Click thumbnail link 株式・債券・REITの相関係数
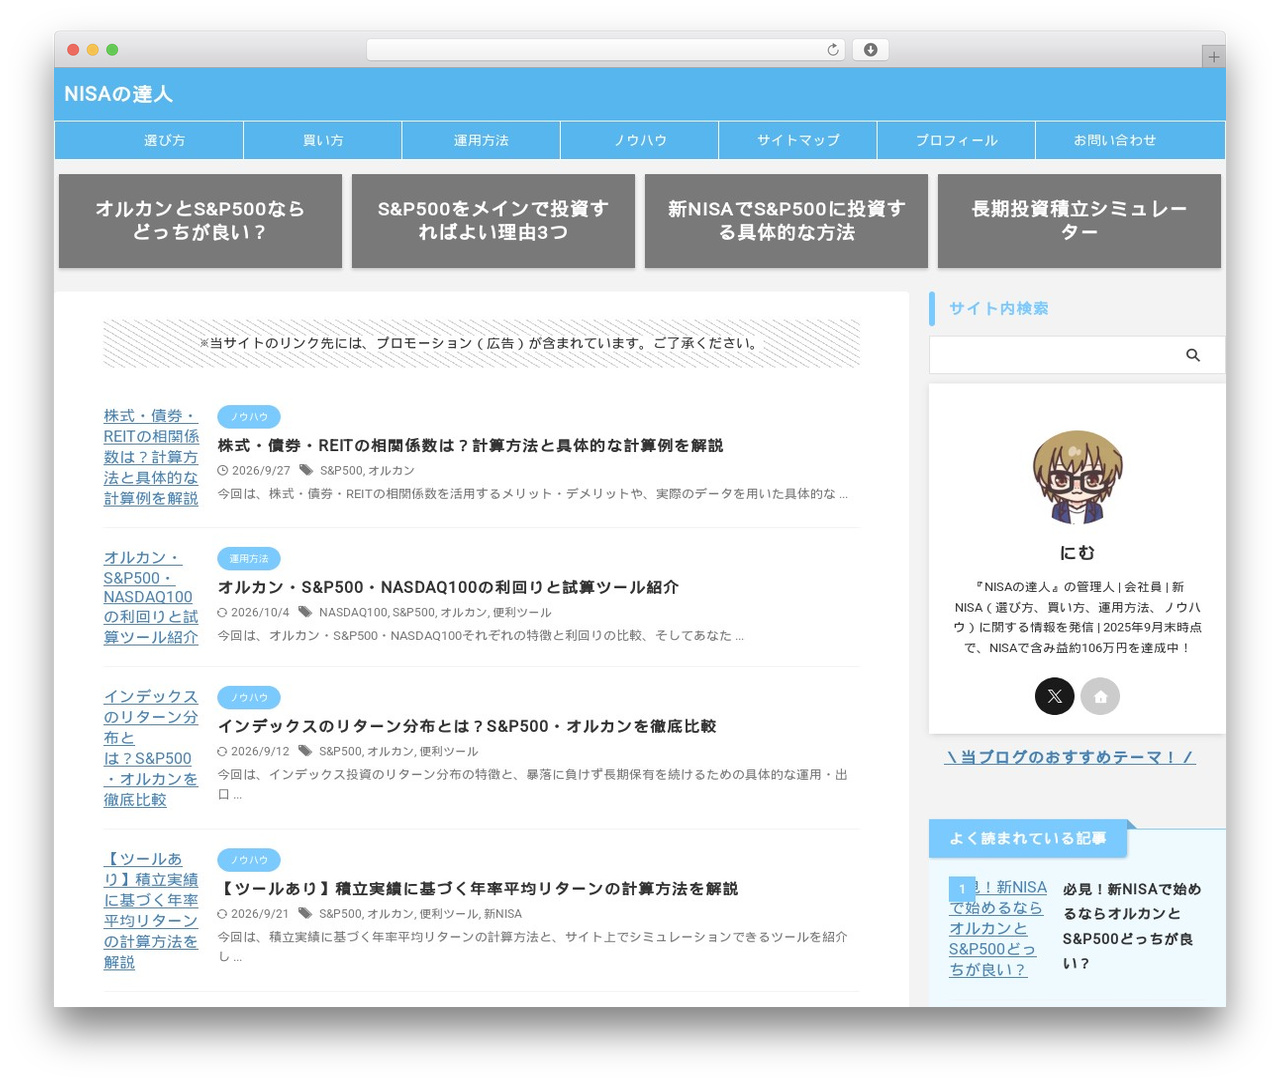This screenshot has height=1084, width=1280. [x=151, y=457]
